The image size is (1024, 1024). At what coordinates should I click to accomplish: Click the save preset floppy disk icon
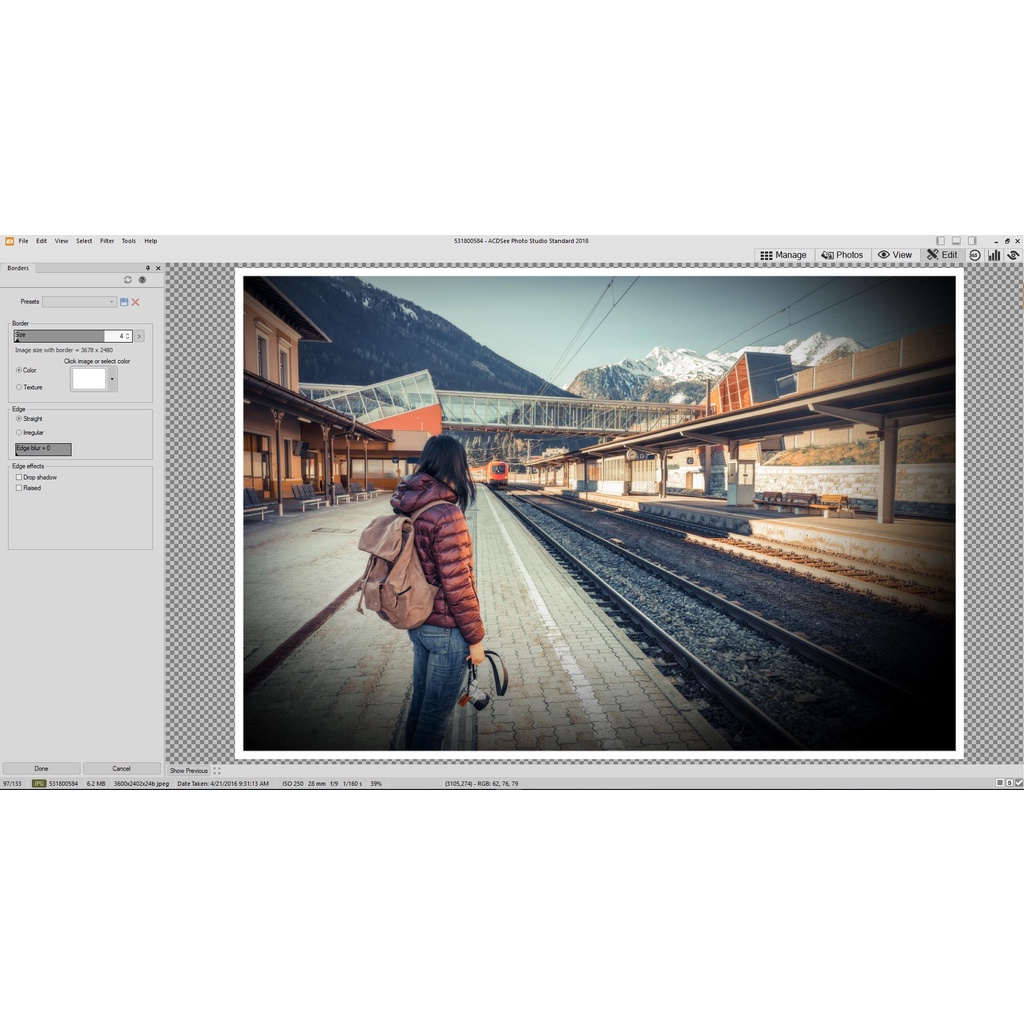point(124,302)
